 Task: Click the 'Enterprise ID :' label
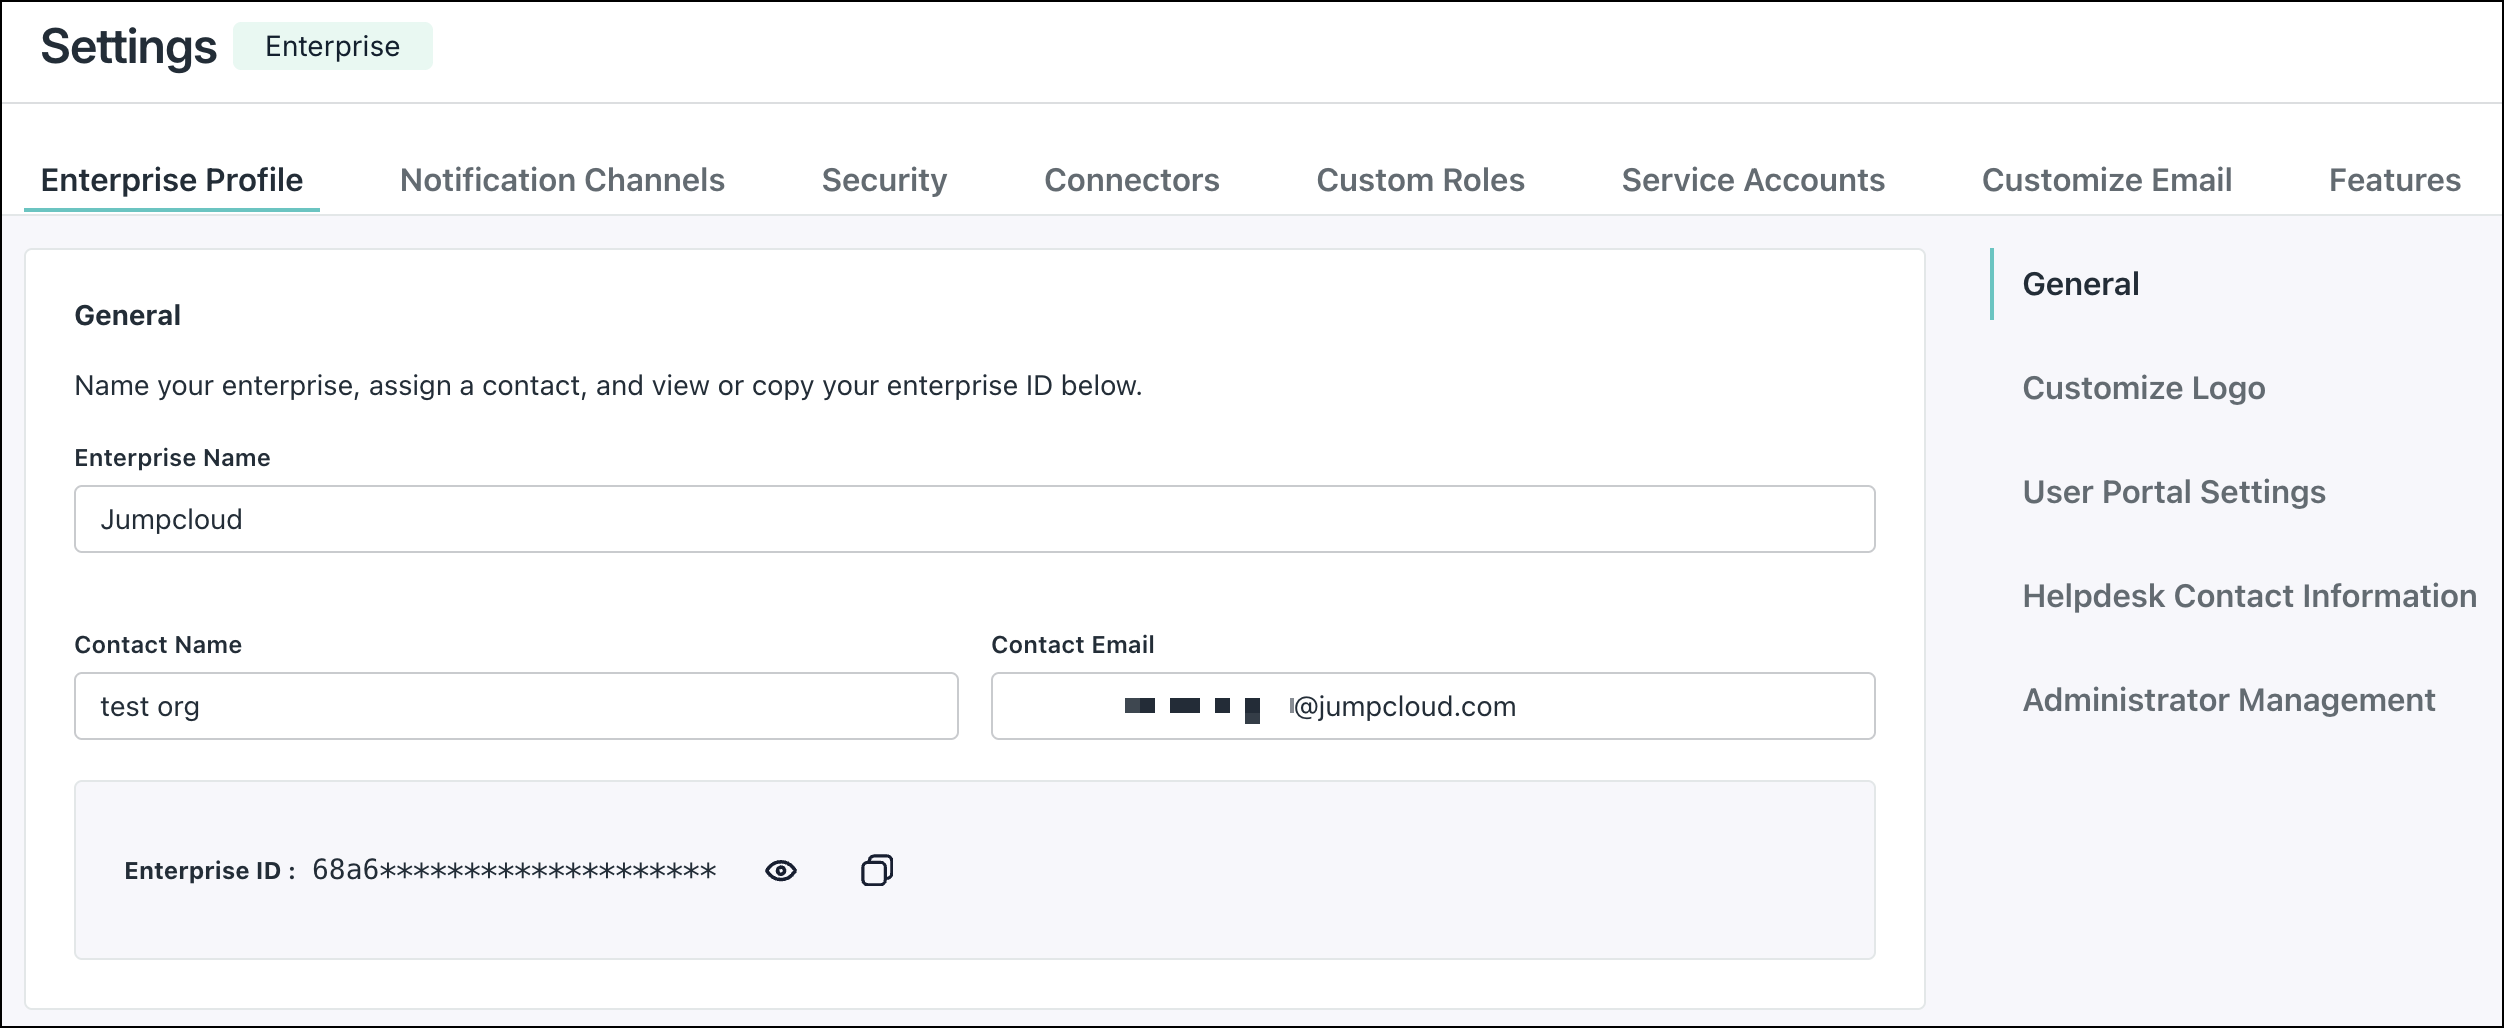click(x=210, y=871)
